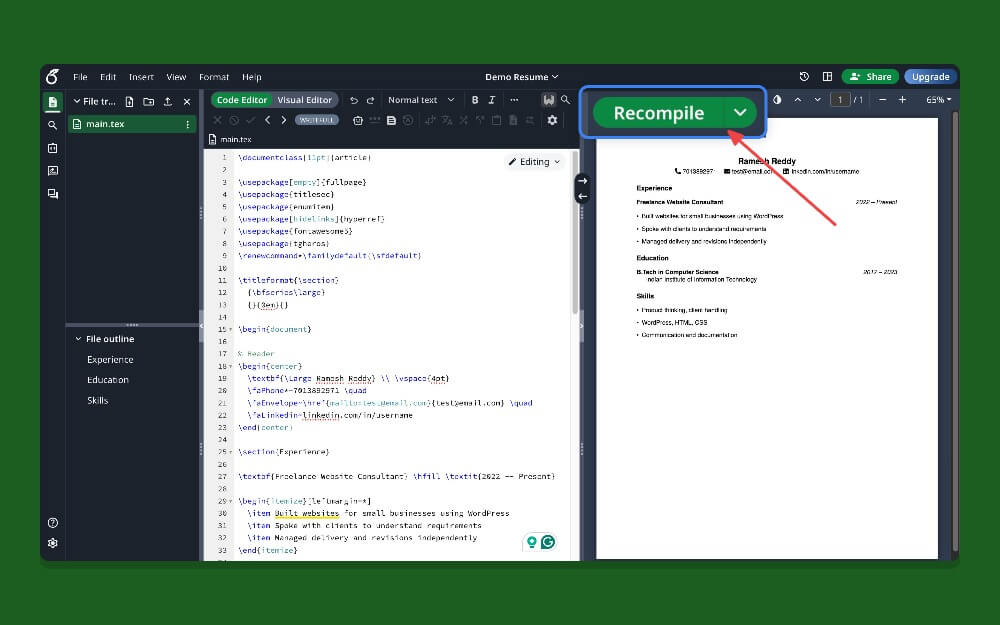Open the Recompile options dropdown chevron
This screenshot has width=1000, height=625.
740,113
